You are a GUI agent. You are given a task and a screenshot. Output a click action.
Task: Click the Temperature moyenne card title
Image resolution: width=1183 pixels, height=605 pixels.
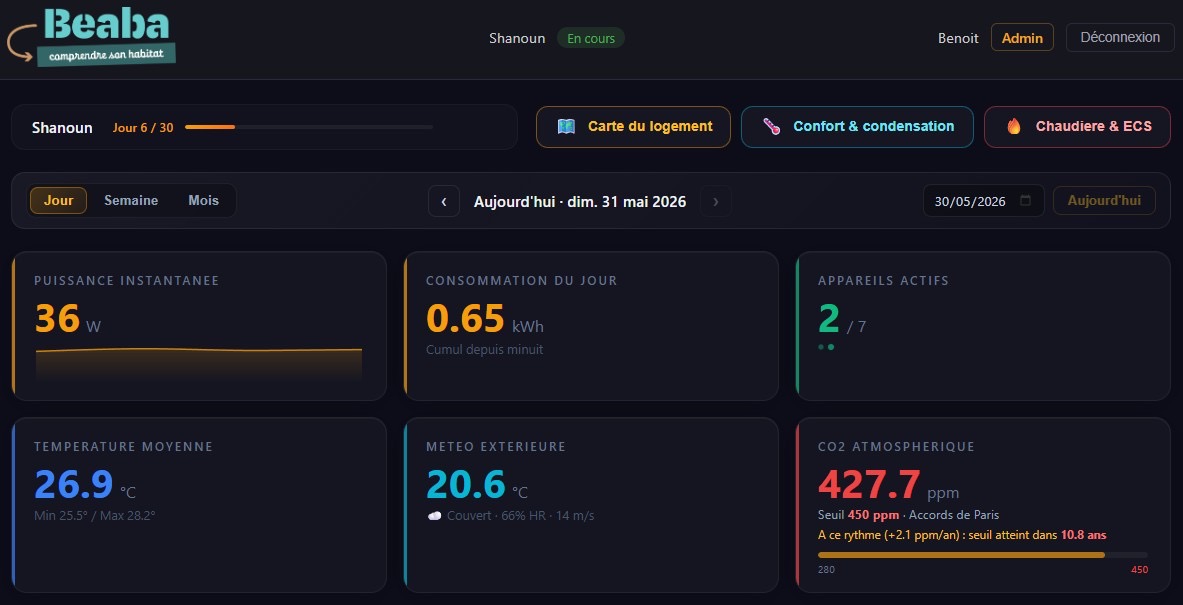point(124,447)
